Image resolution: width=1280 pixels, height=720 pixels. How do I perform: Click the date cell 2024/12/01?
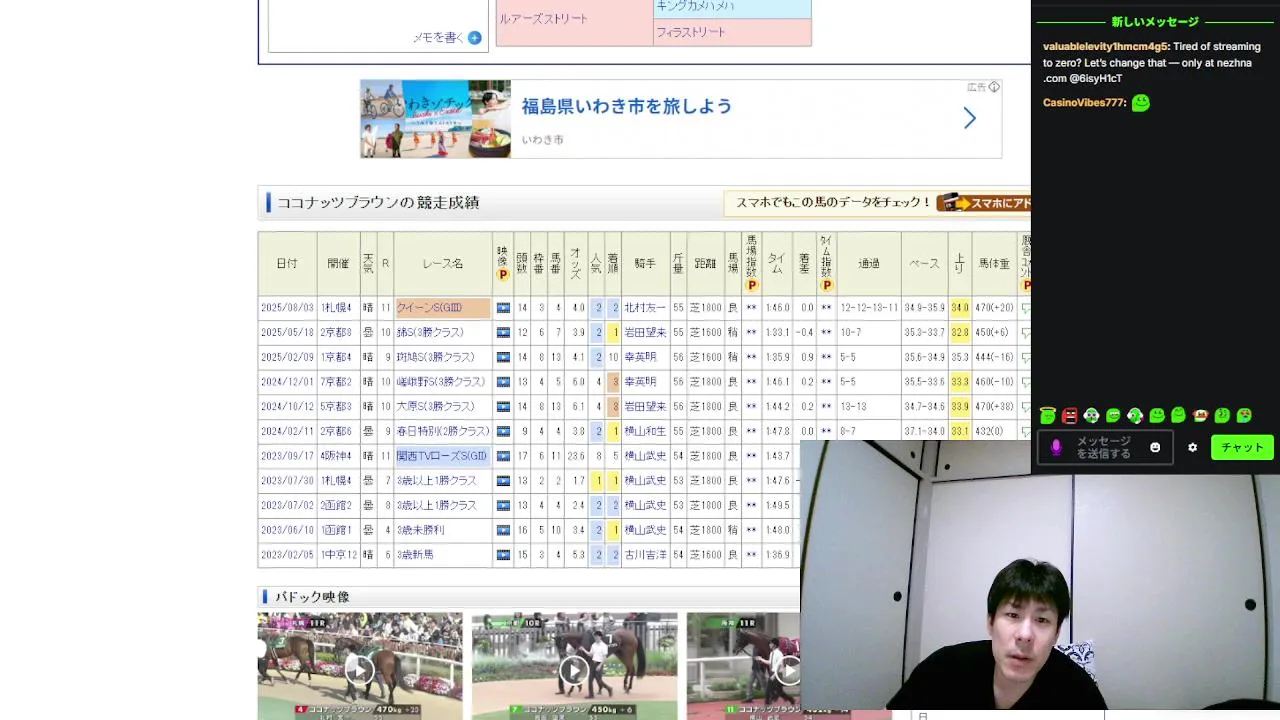287,382
